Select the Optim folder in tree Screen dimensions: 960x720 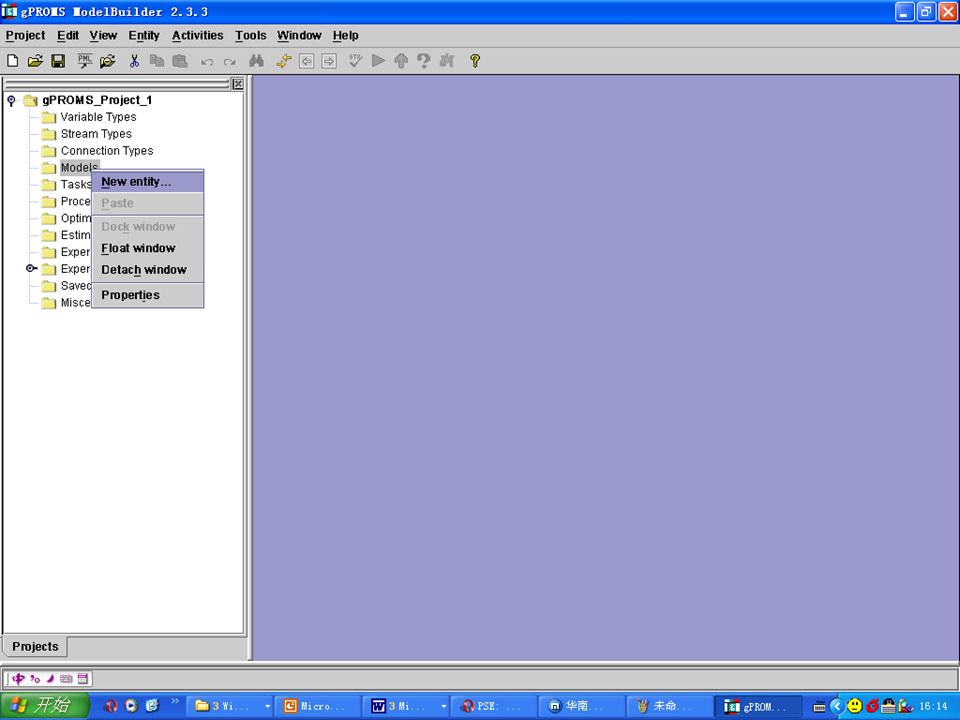pyautogui.click(x=75, y=218)
